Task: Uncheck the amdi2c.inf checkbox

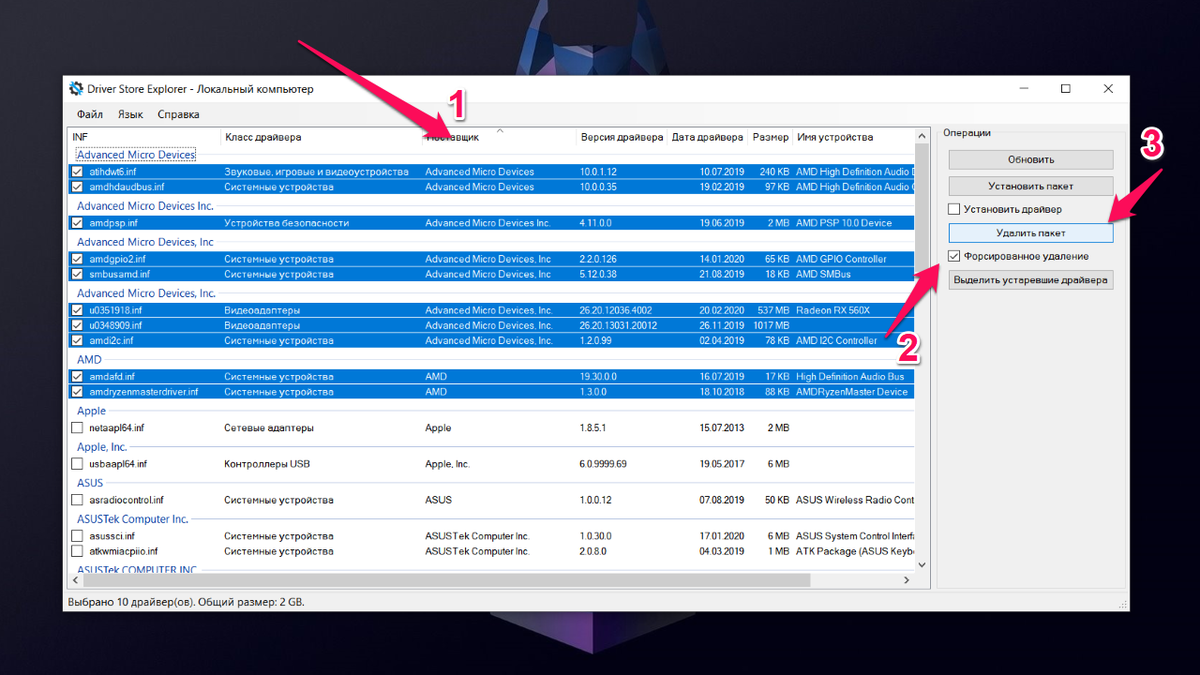Action: pos(78,341)
